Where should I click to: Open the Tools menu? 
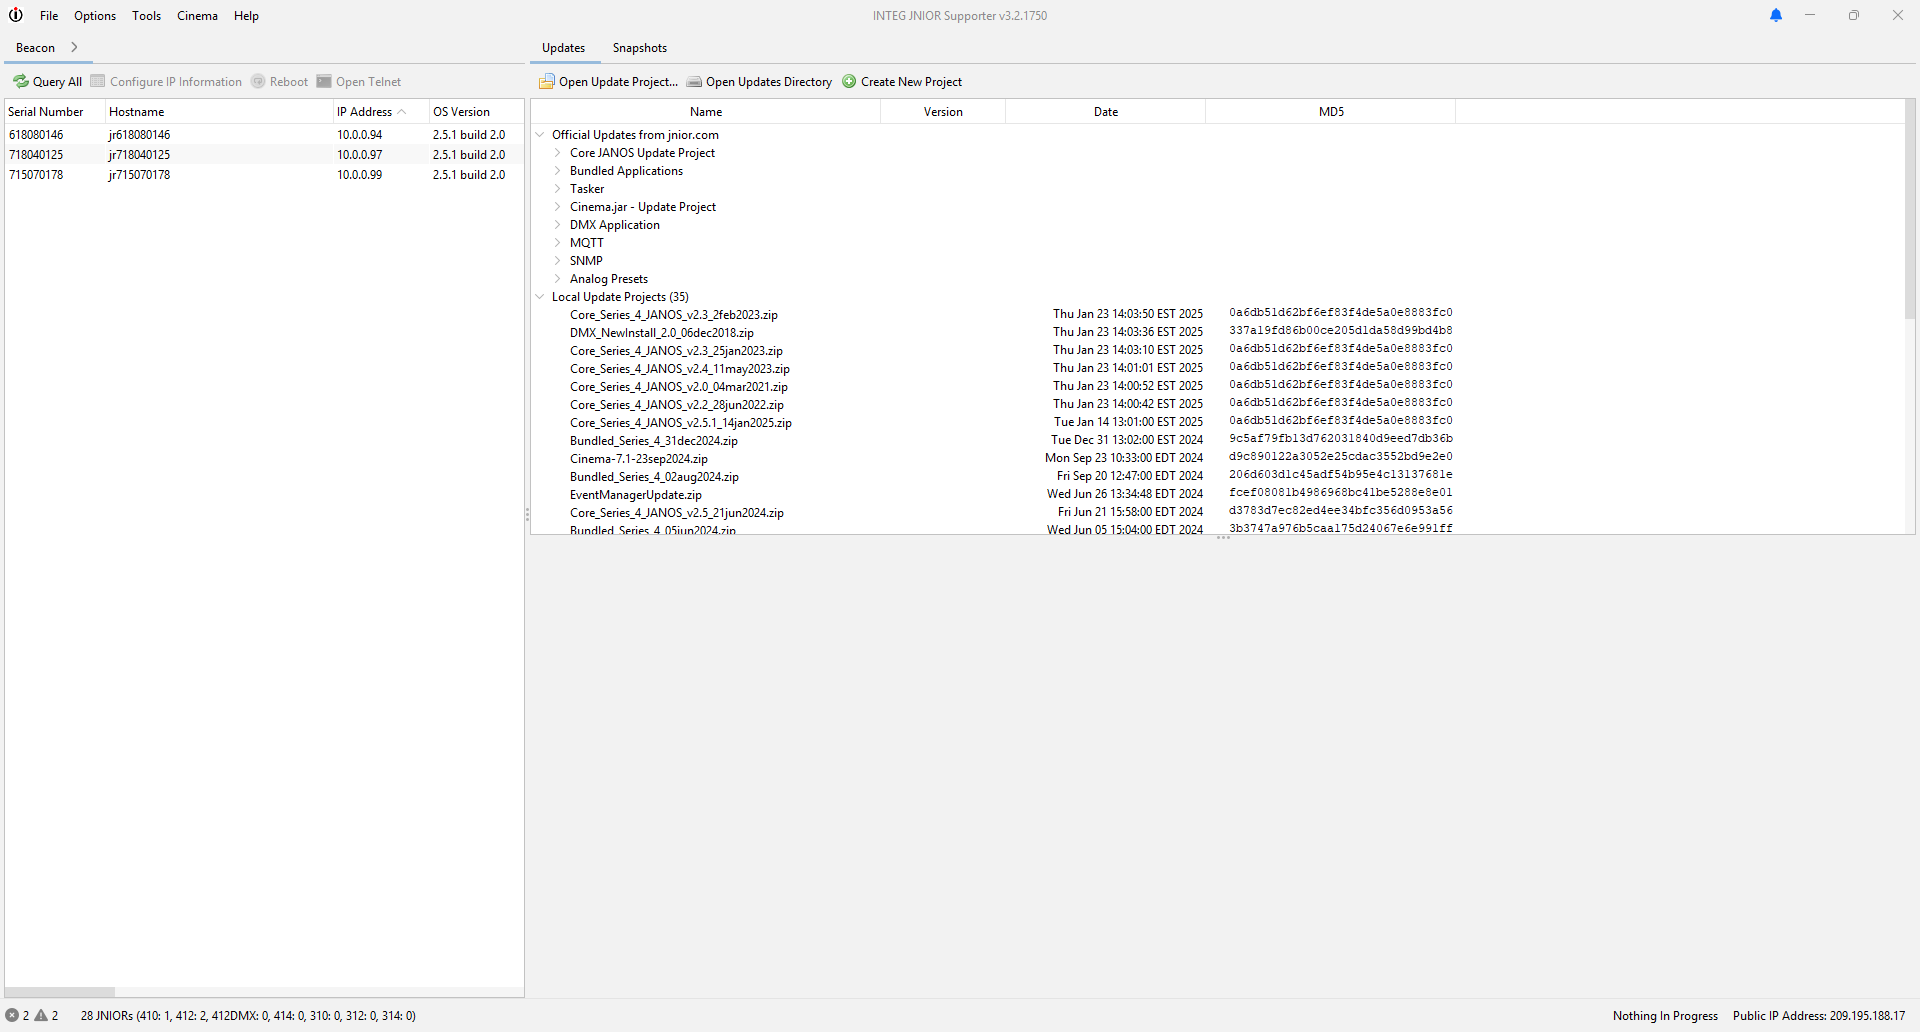point(146,16)
